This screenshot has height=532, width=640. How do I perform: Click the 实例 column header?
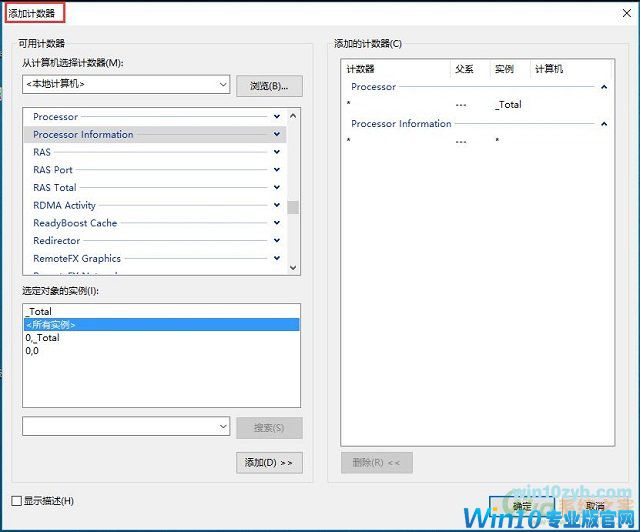coord(510,69)
